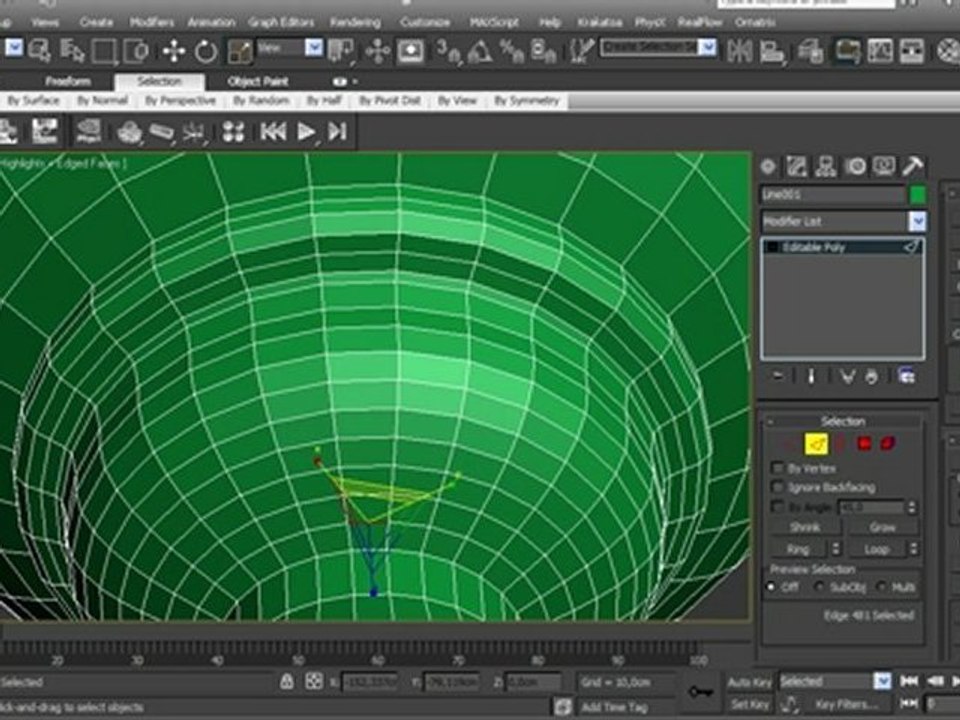960x720 pixels.
Task: Open the selection filter dropdown at toolbar left
Action: tap(14, 48)
